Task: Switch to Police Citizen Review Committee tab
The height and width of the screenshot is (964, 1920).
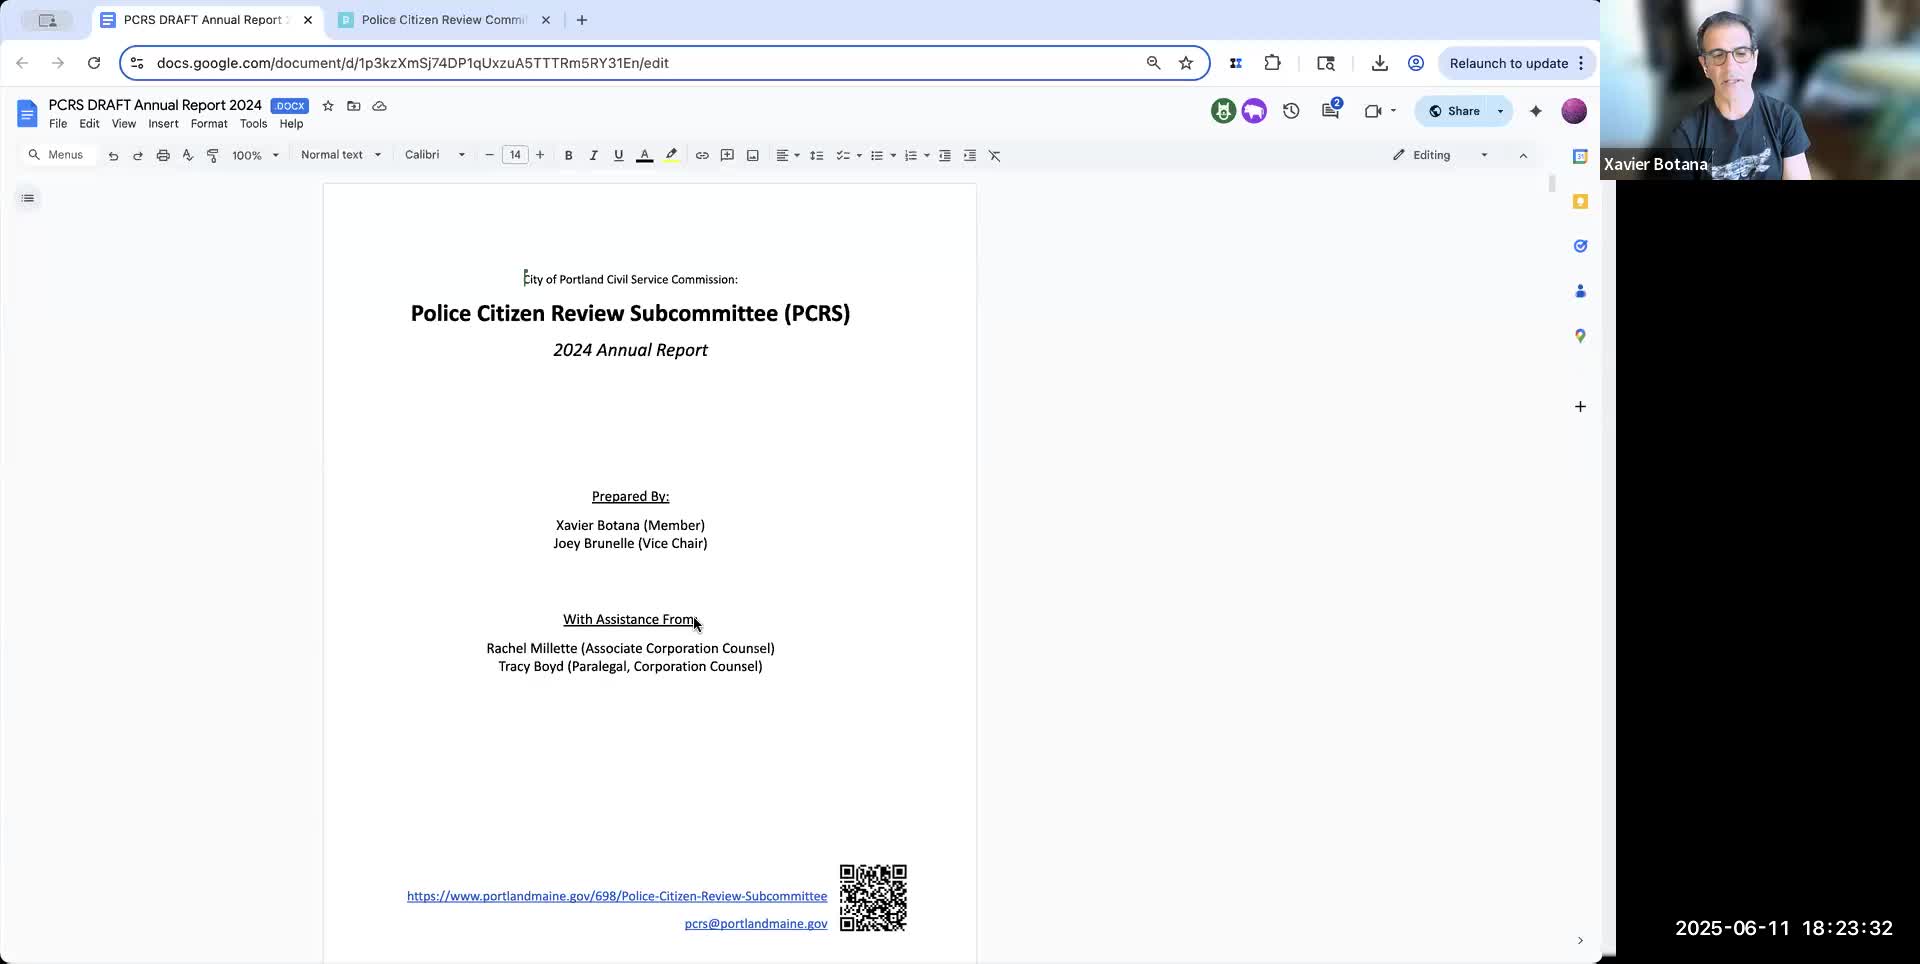Action: 445,20
